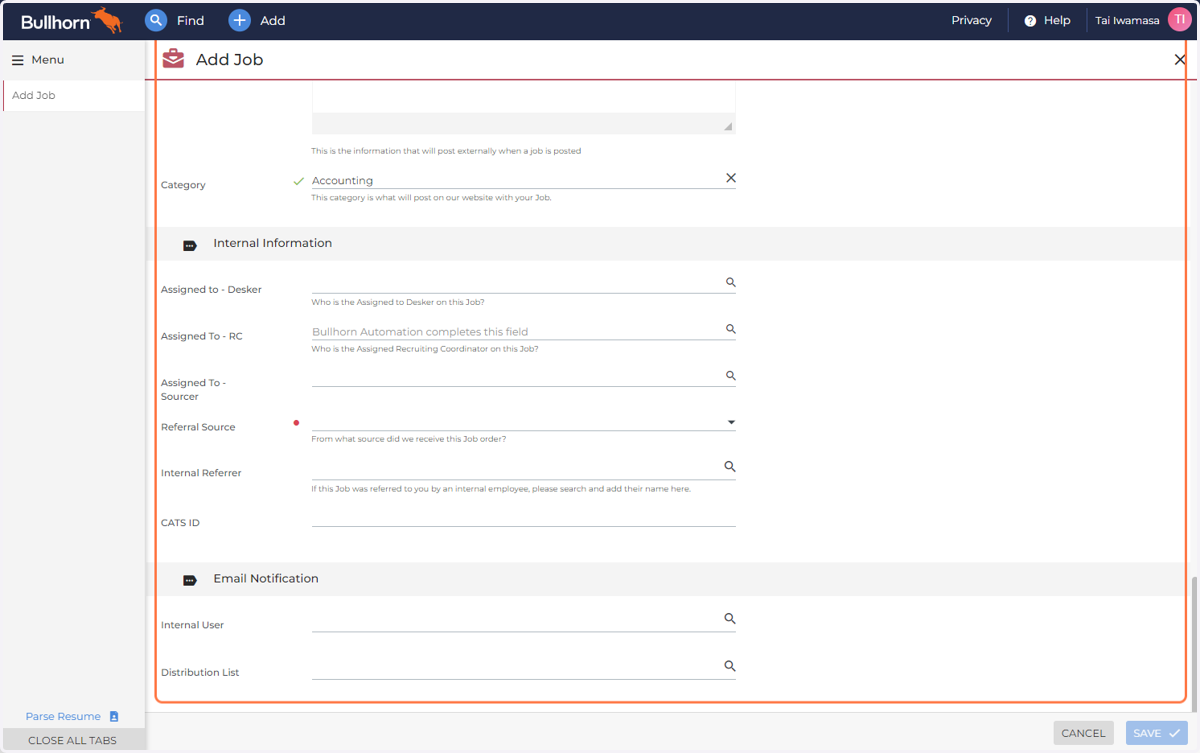Click the Parse Resume link
Screen dimensions: 1200x753
tap(63, 716)
